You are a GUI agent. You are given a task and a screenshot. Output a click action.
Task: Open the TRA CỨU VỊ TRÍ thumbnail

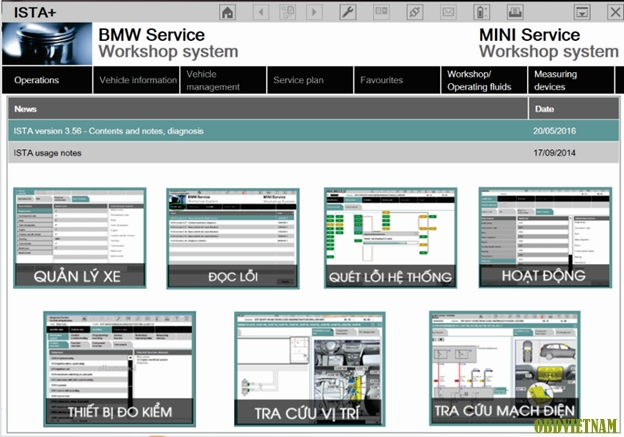coord(310,369)
